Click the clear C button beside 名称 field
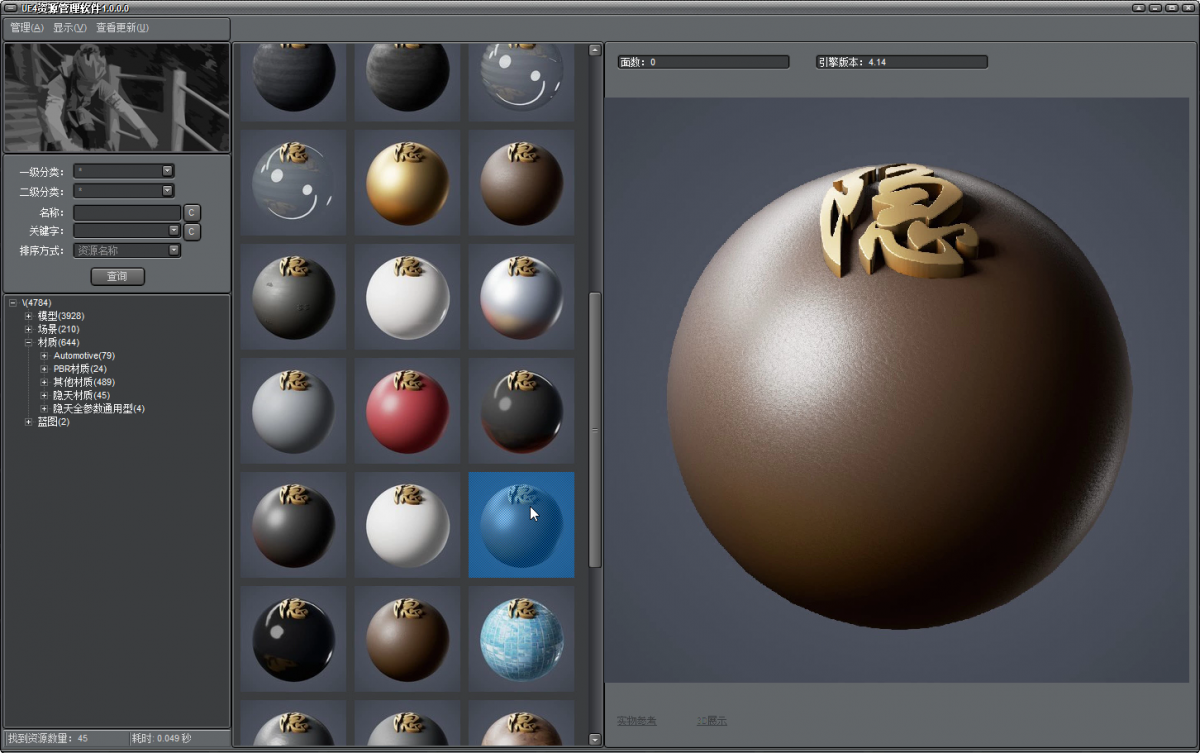Screen dimensions: 1200x753 tap(192, 213)
